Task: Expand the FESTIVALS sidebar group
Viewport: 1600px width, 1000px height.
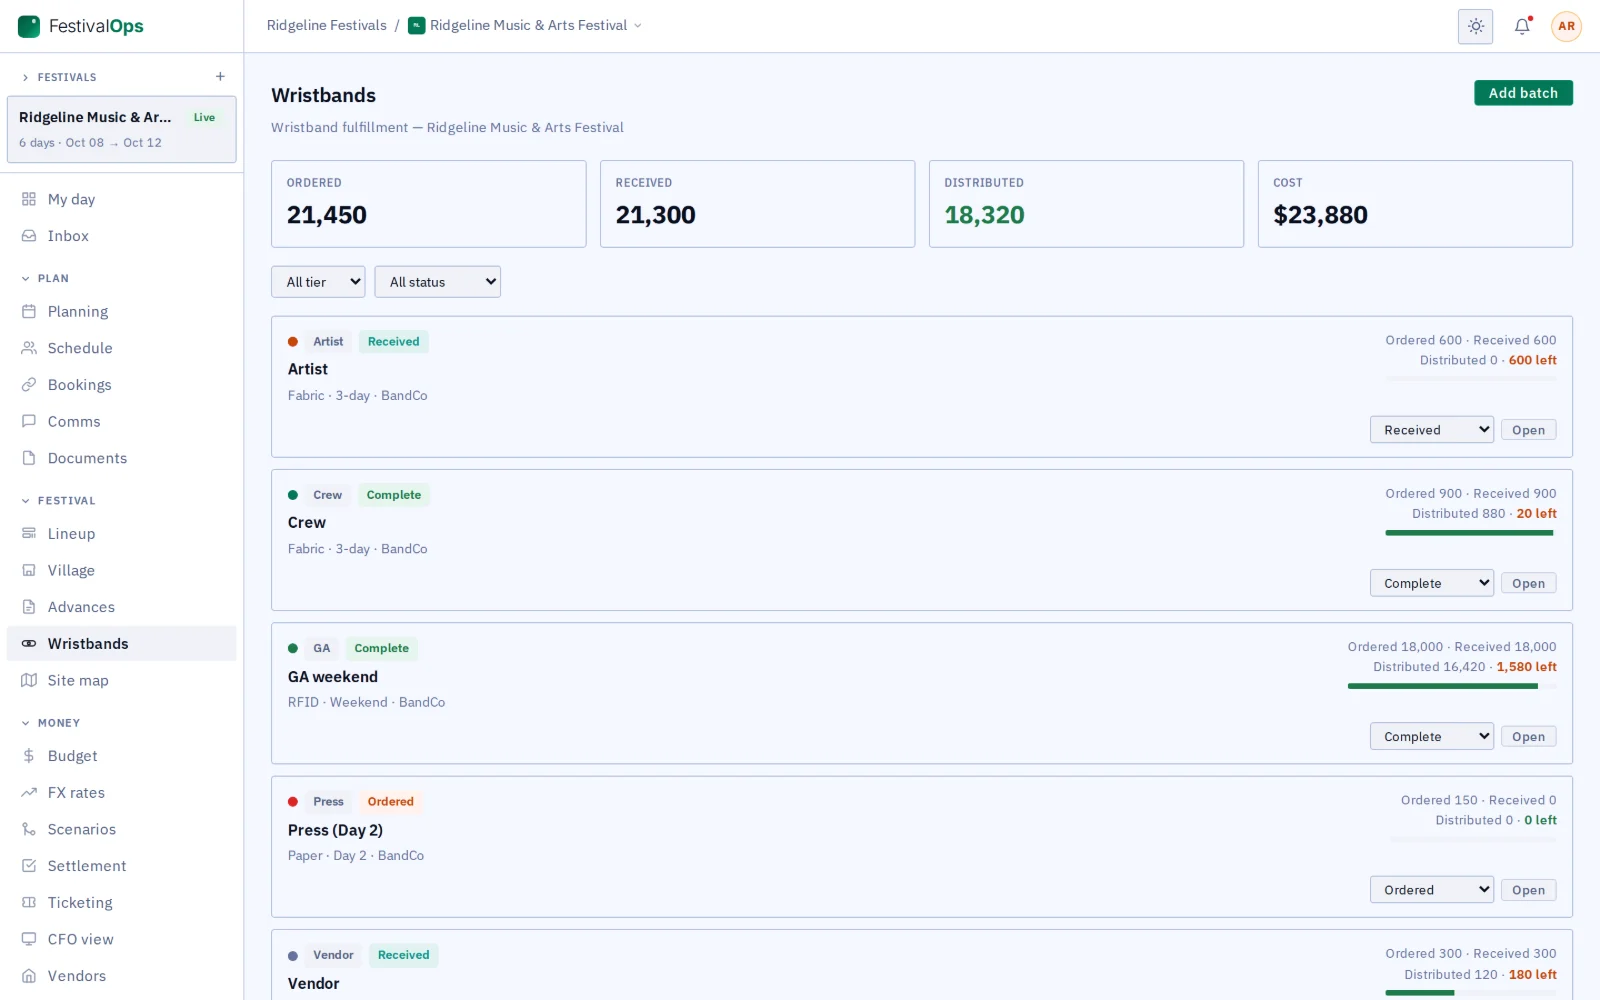Action: 59,77
